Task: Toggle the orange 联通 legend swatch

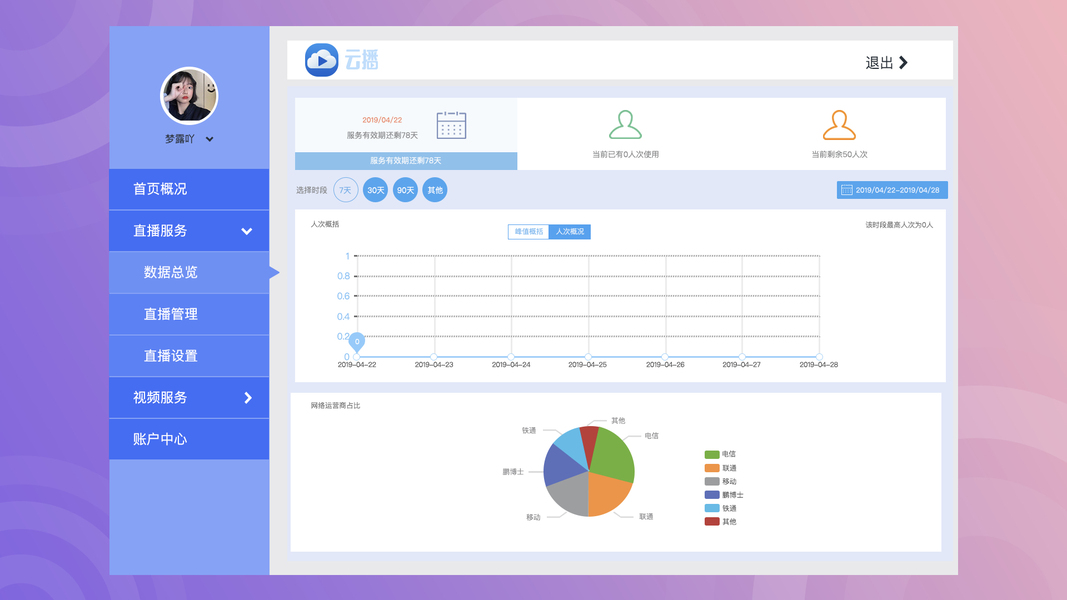Action: coord(712,468)
